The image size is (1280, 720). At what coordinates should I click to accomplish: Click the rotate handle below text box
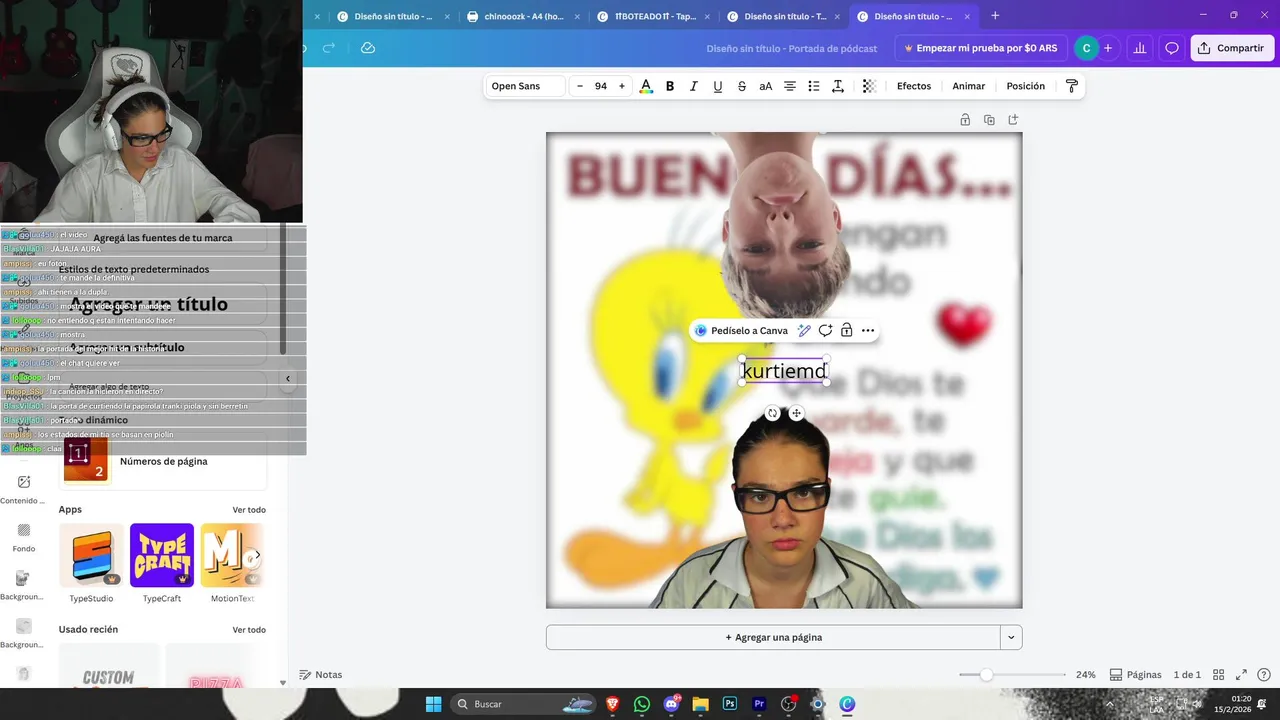pyautogui.click(x=773, y=413)
